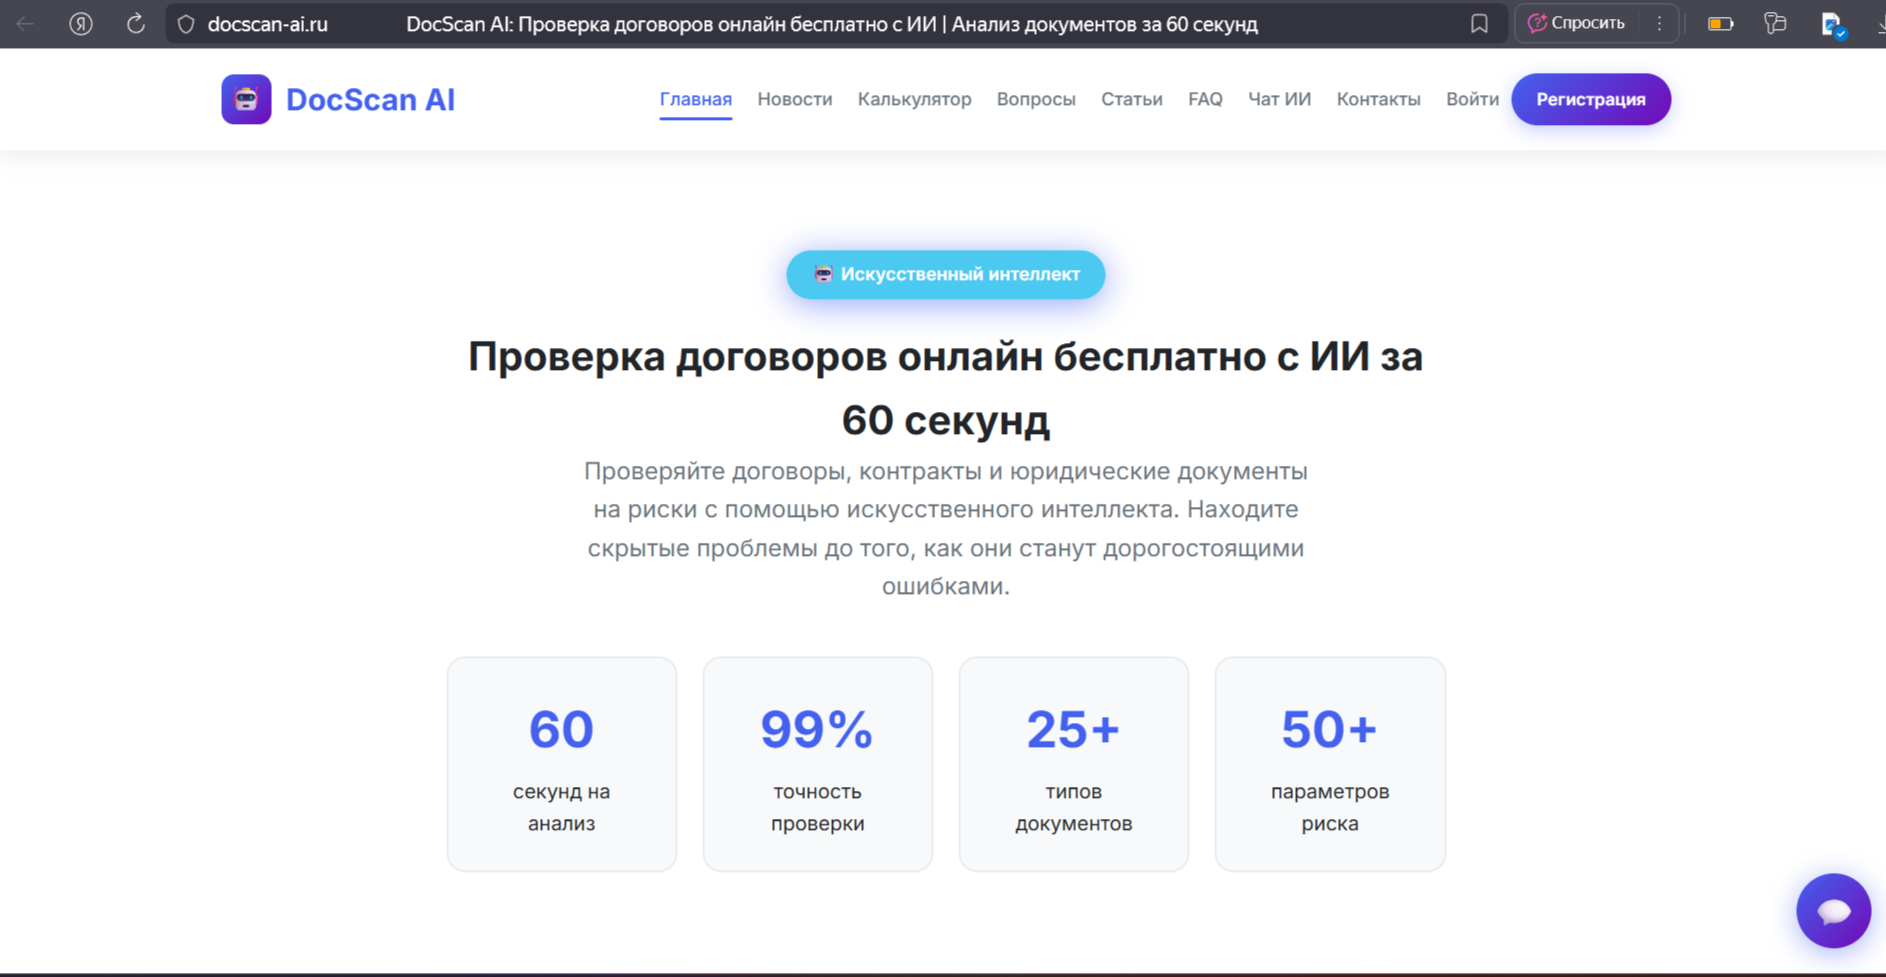1886x977 pixels.
Task: Click the battery saver icon
Action: pyautogui.click(x=1720, y=24)
